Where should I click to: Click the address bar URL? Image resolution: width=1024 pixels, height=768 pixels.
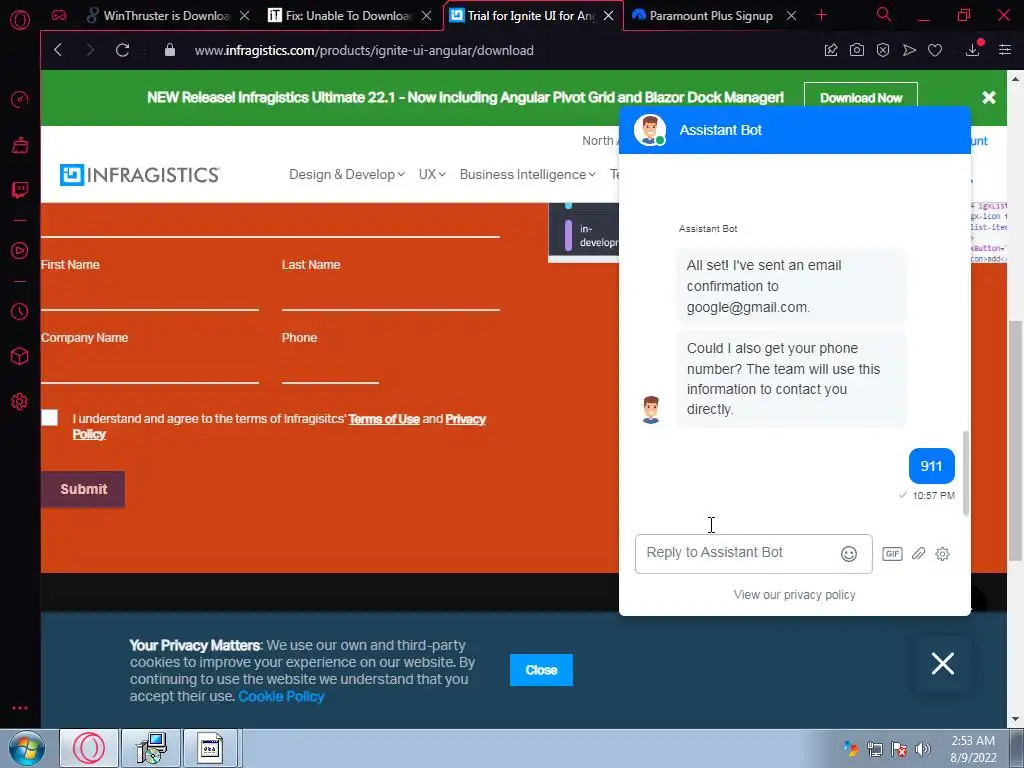tap(364, 50)
